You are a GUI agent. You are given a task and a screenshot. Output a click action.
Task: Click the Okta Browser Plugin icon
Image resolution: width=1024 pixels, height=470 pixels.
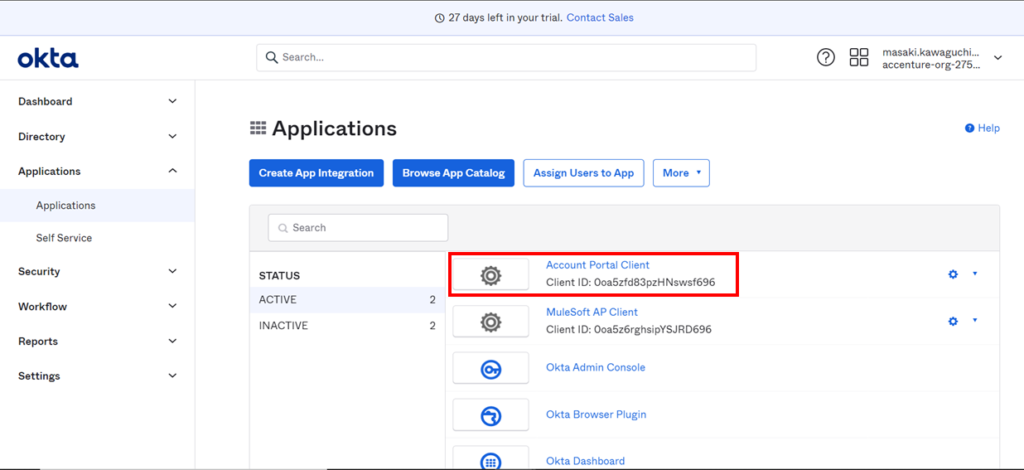click(x=490, y=415)
